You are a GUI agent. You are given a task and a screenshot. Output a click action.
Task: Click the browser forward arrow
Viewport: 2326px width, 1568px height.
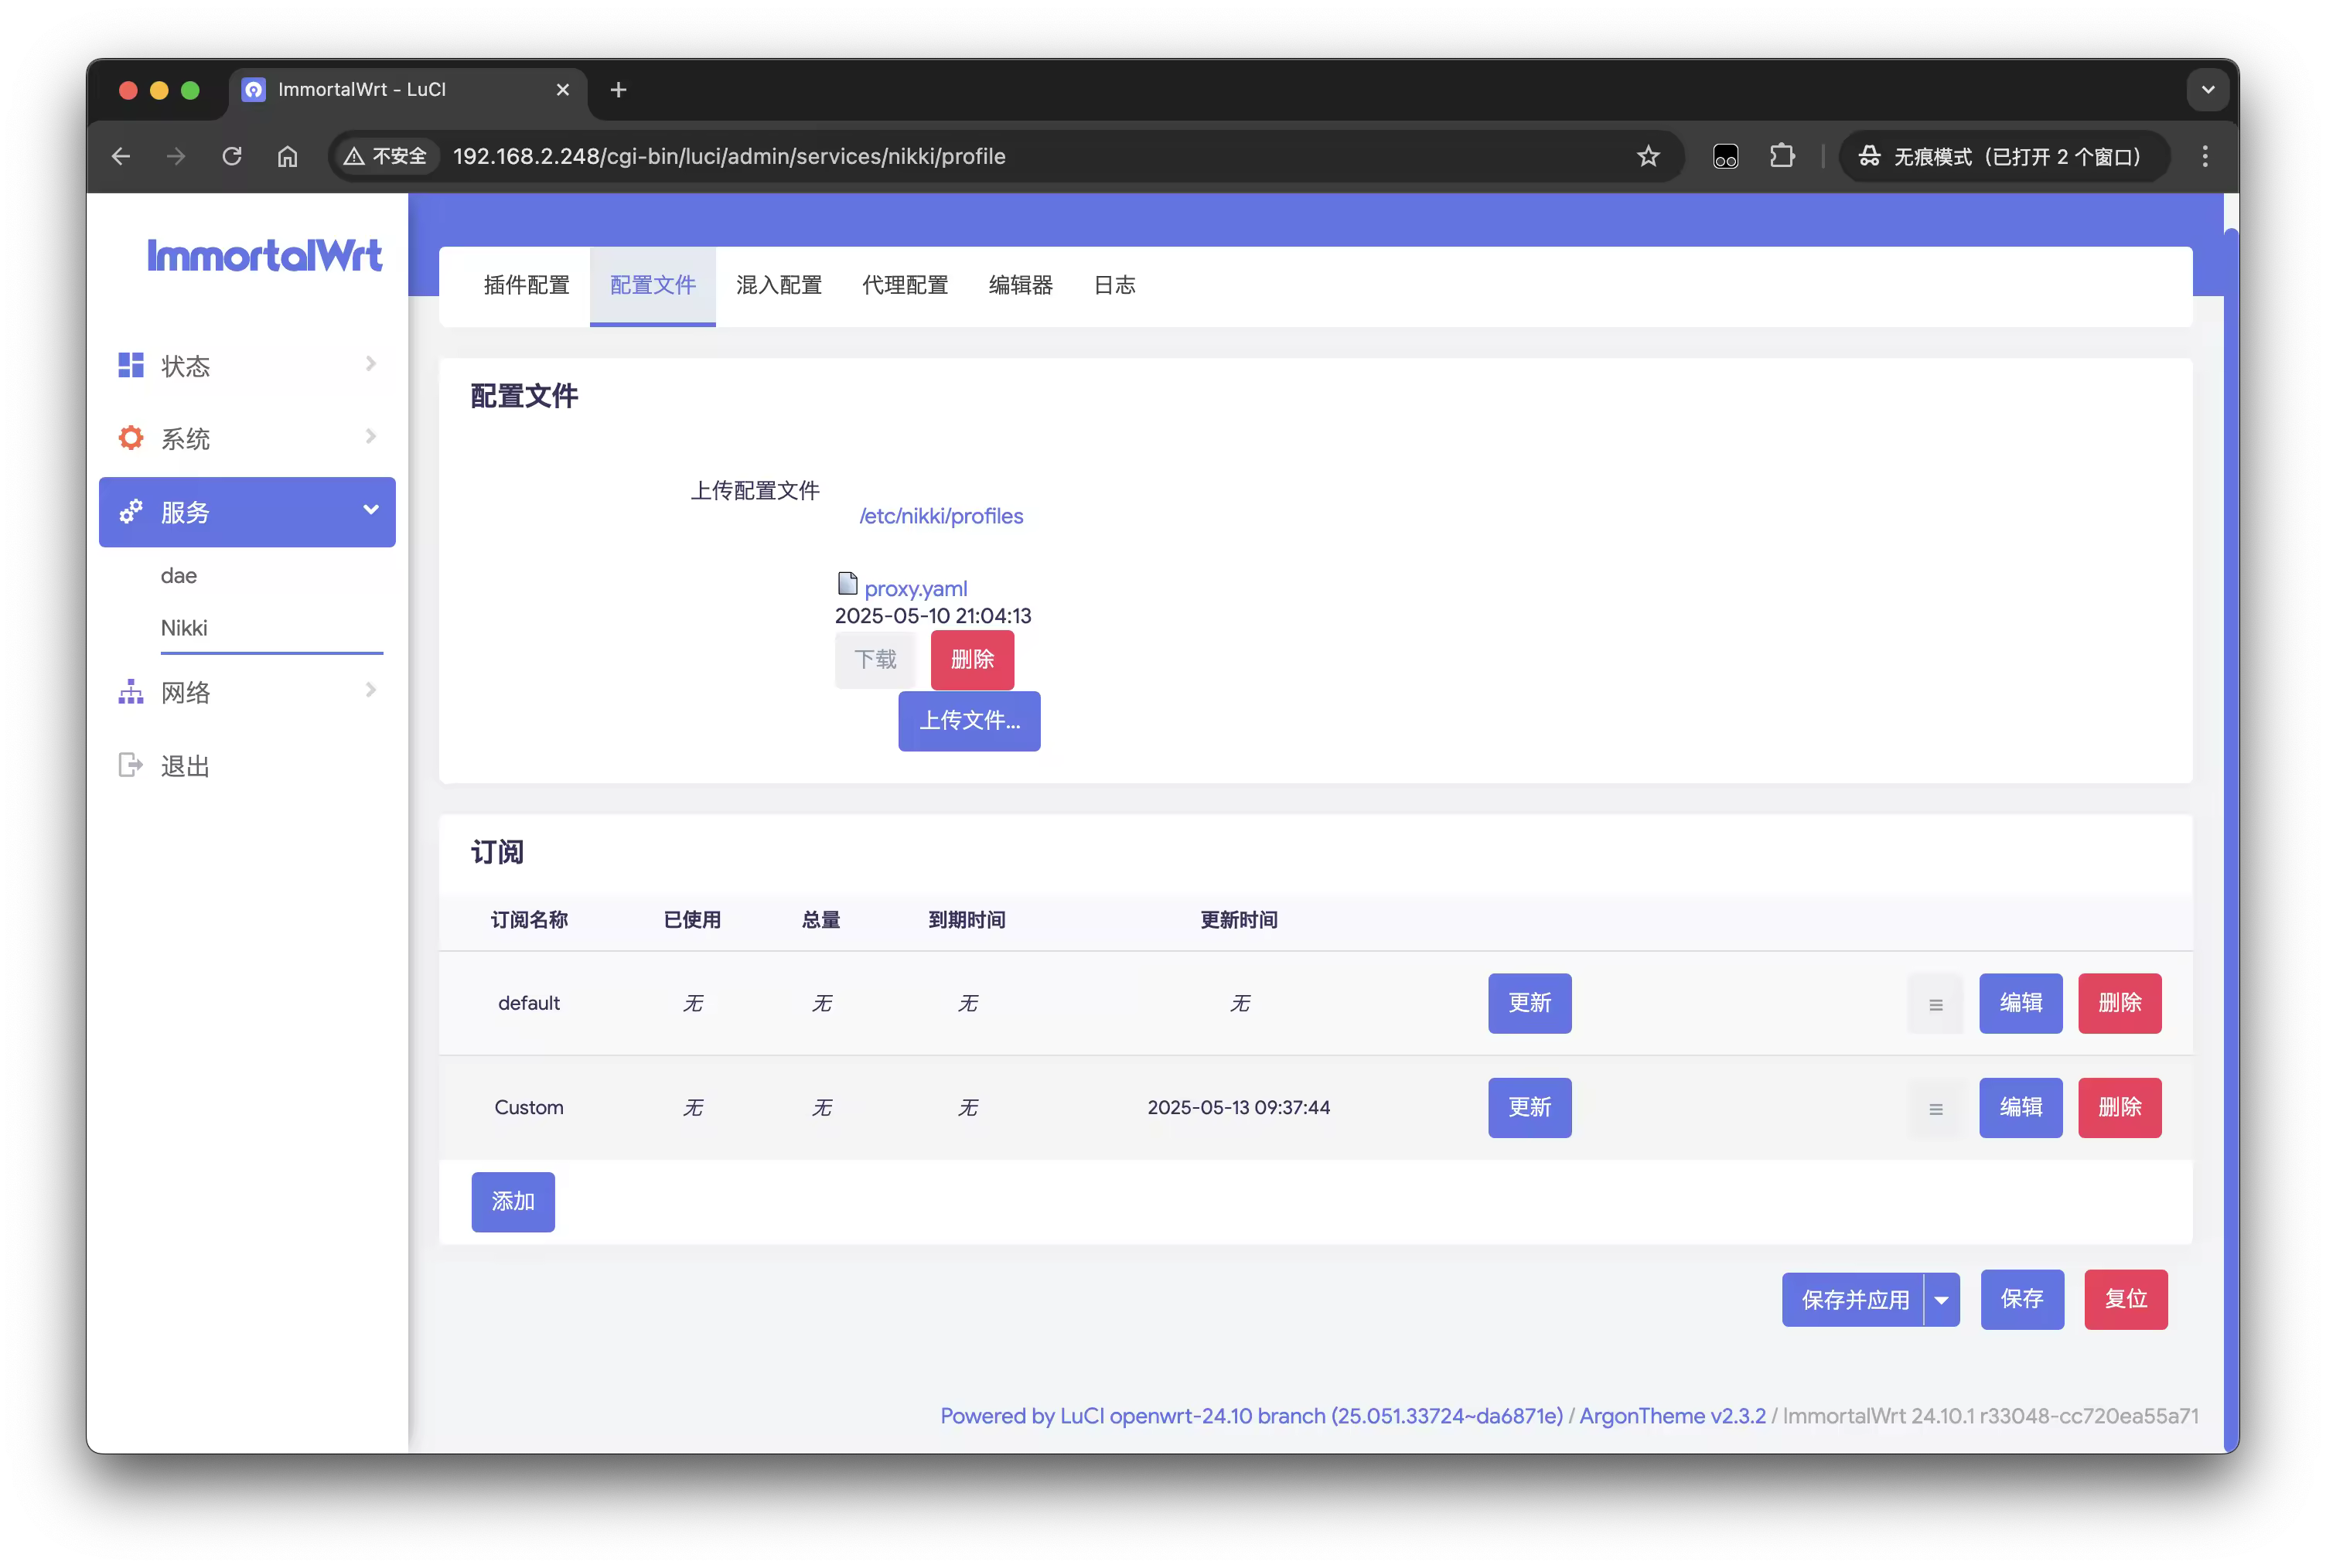[x=176, y=156]
